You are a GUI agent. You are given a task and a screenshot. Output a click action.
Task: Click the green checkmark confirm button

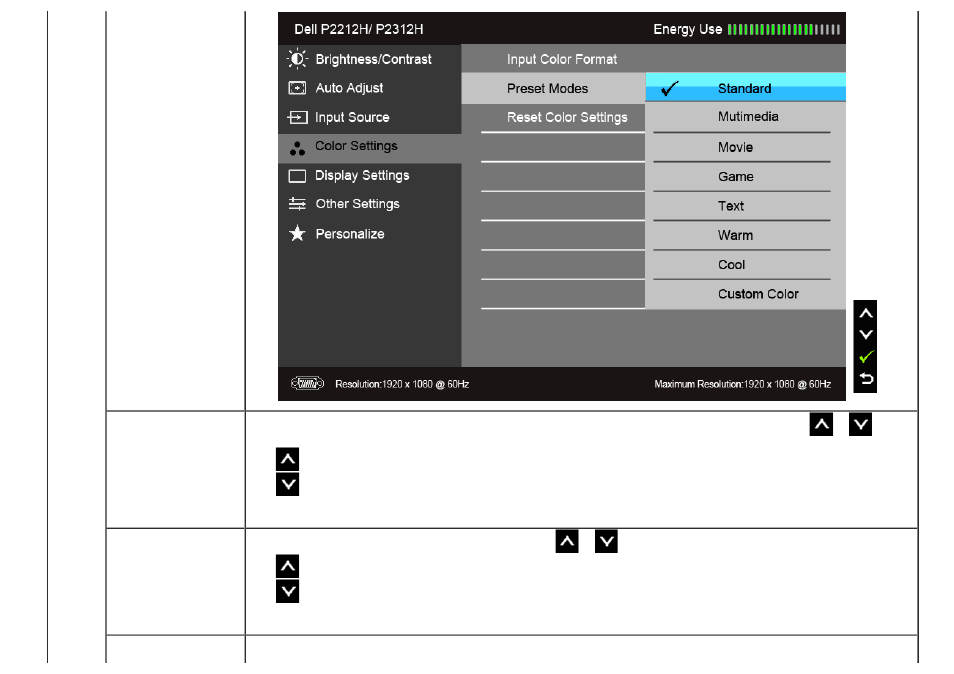866,357
